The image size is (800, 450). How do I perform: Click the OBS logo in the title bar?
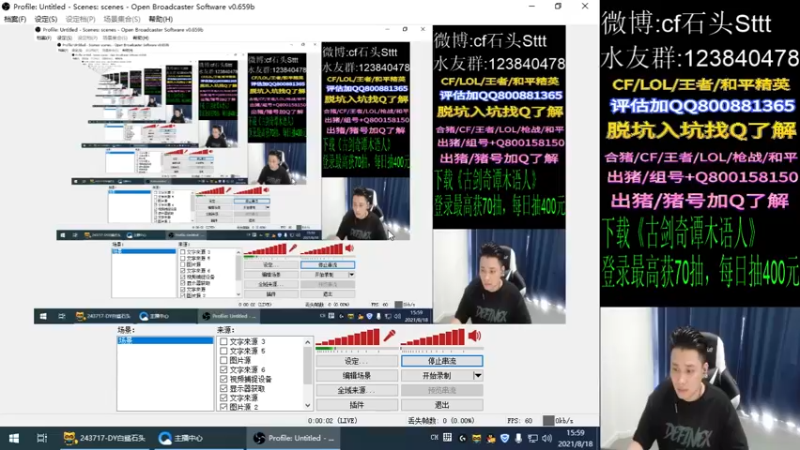6,7
